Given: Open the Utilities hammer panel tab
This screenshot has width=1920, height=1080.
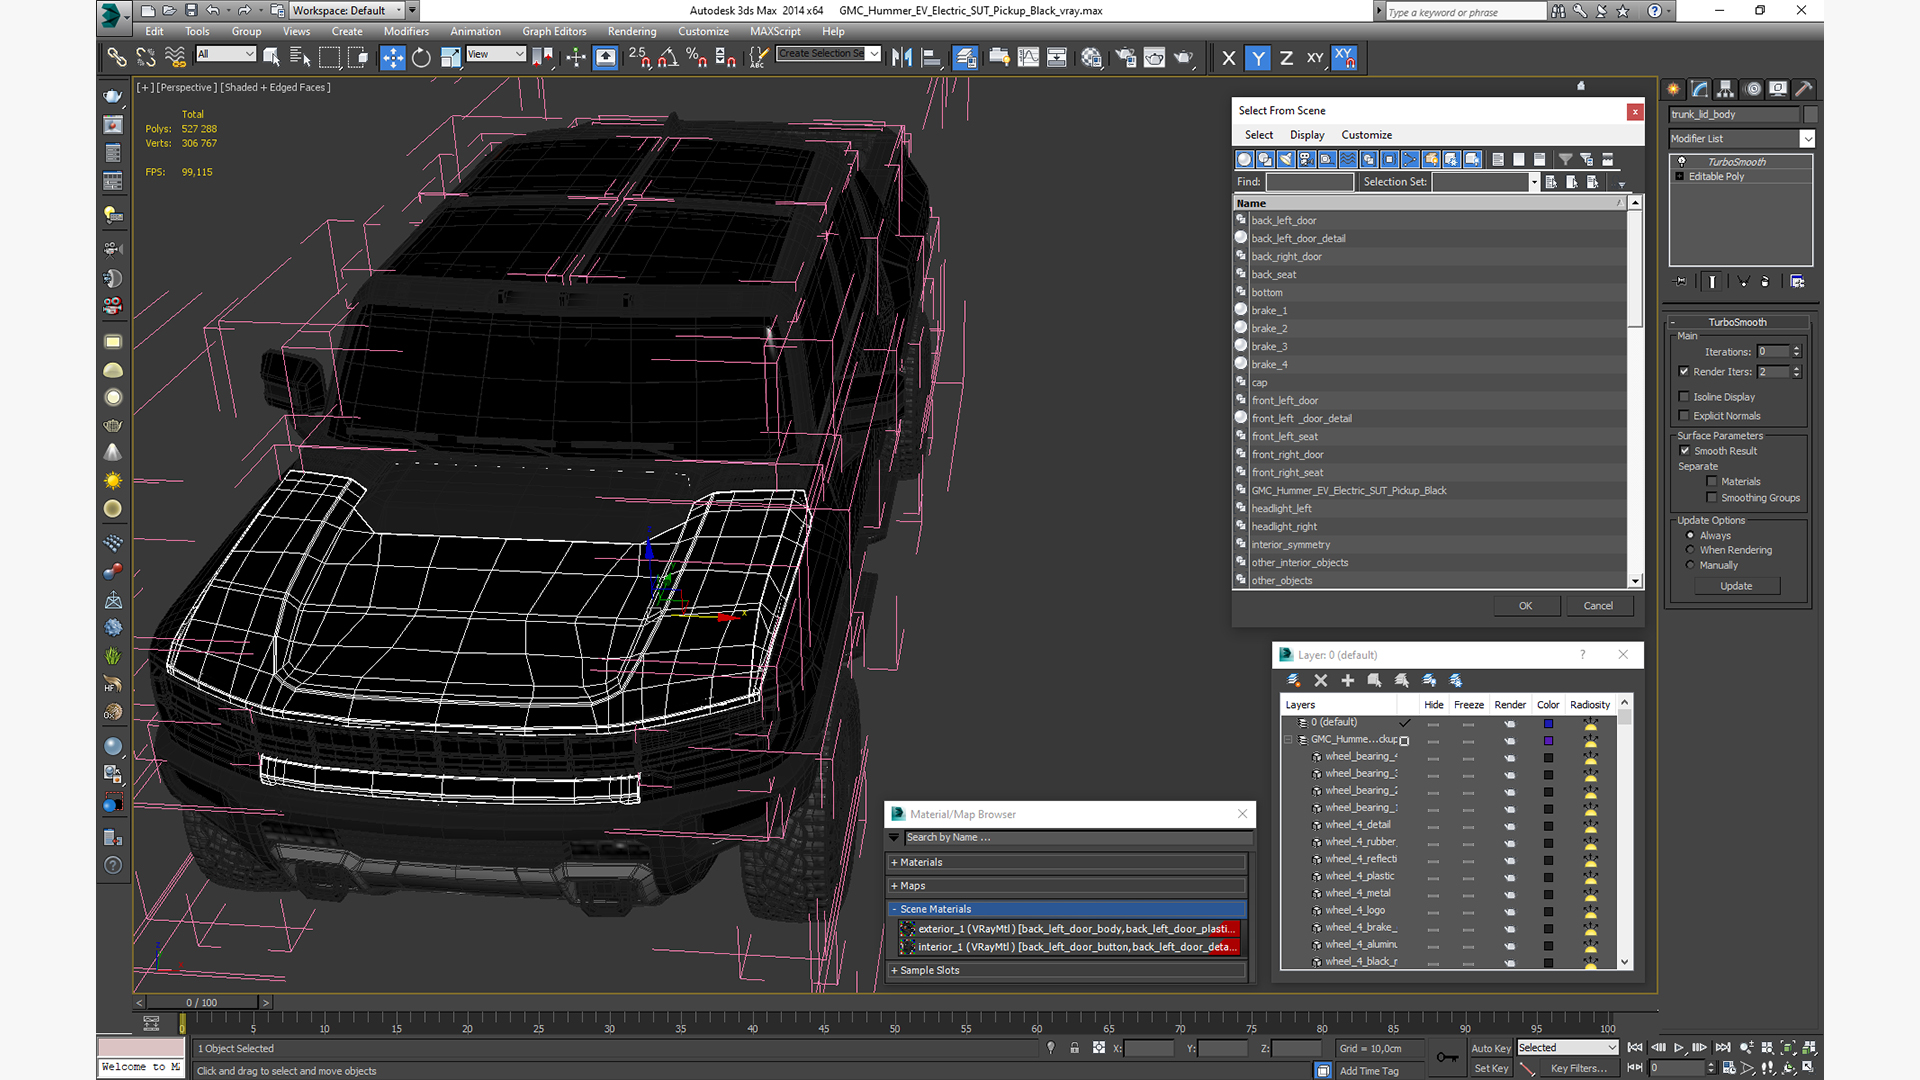Looking at the screenshot, I should tap(1804, 89).
